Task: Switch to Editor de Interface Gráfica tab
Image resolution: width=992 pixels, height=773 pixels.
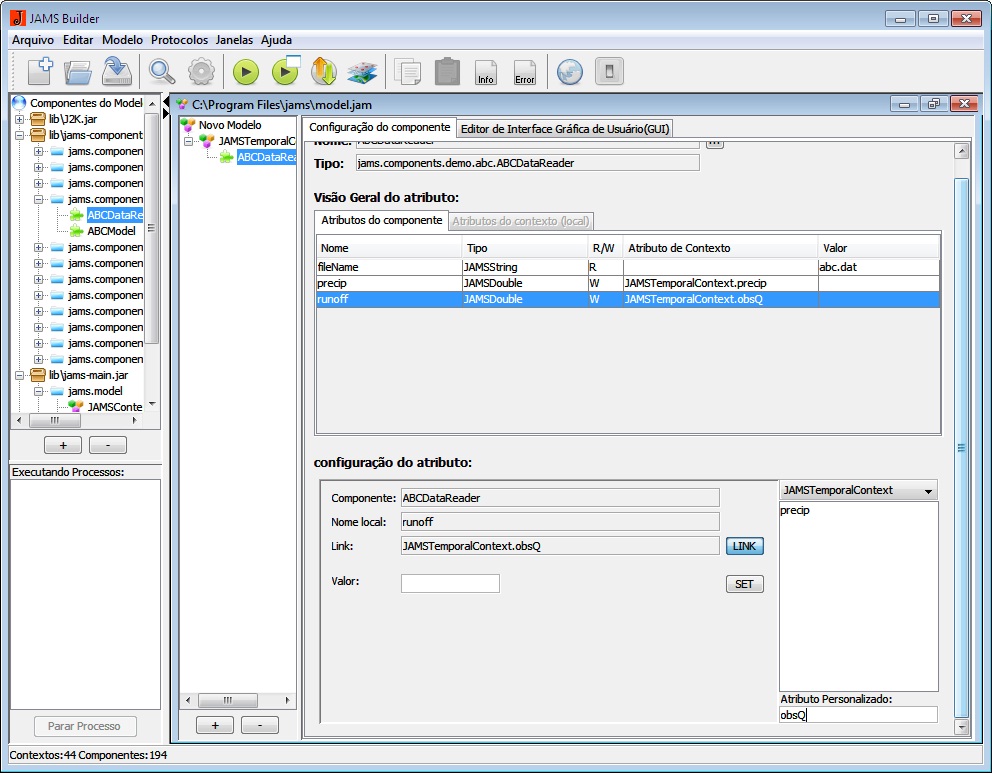Action: click(x=565, y=128)
